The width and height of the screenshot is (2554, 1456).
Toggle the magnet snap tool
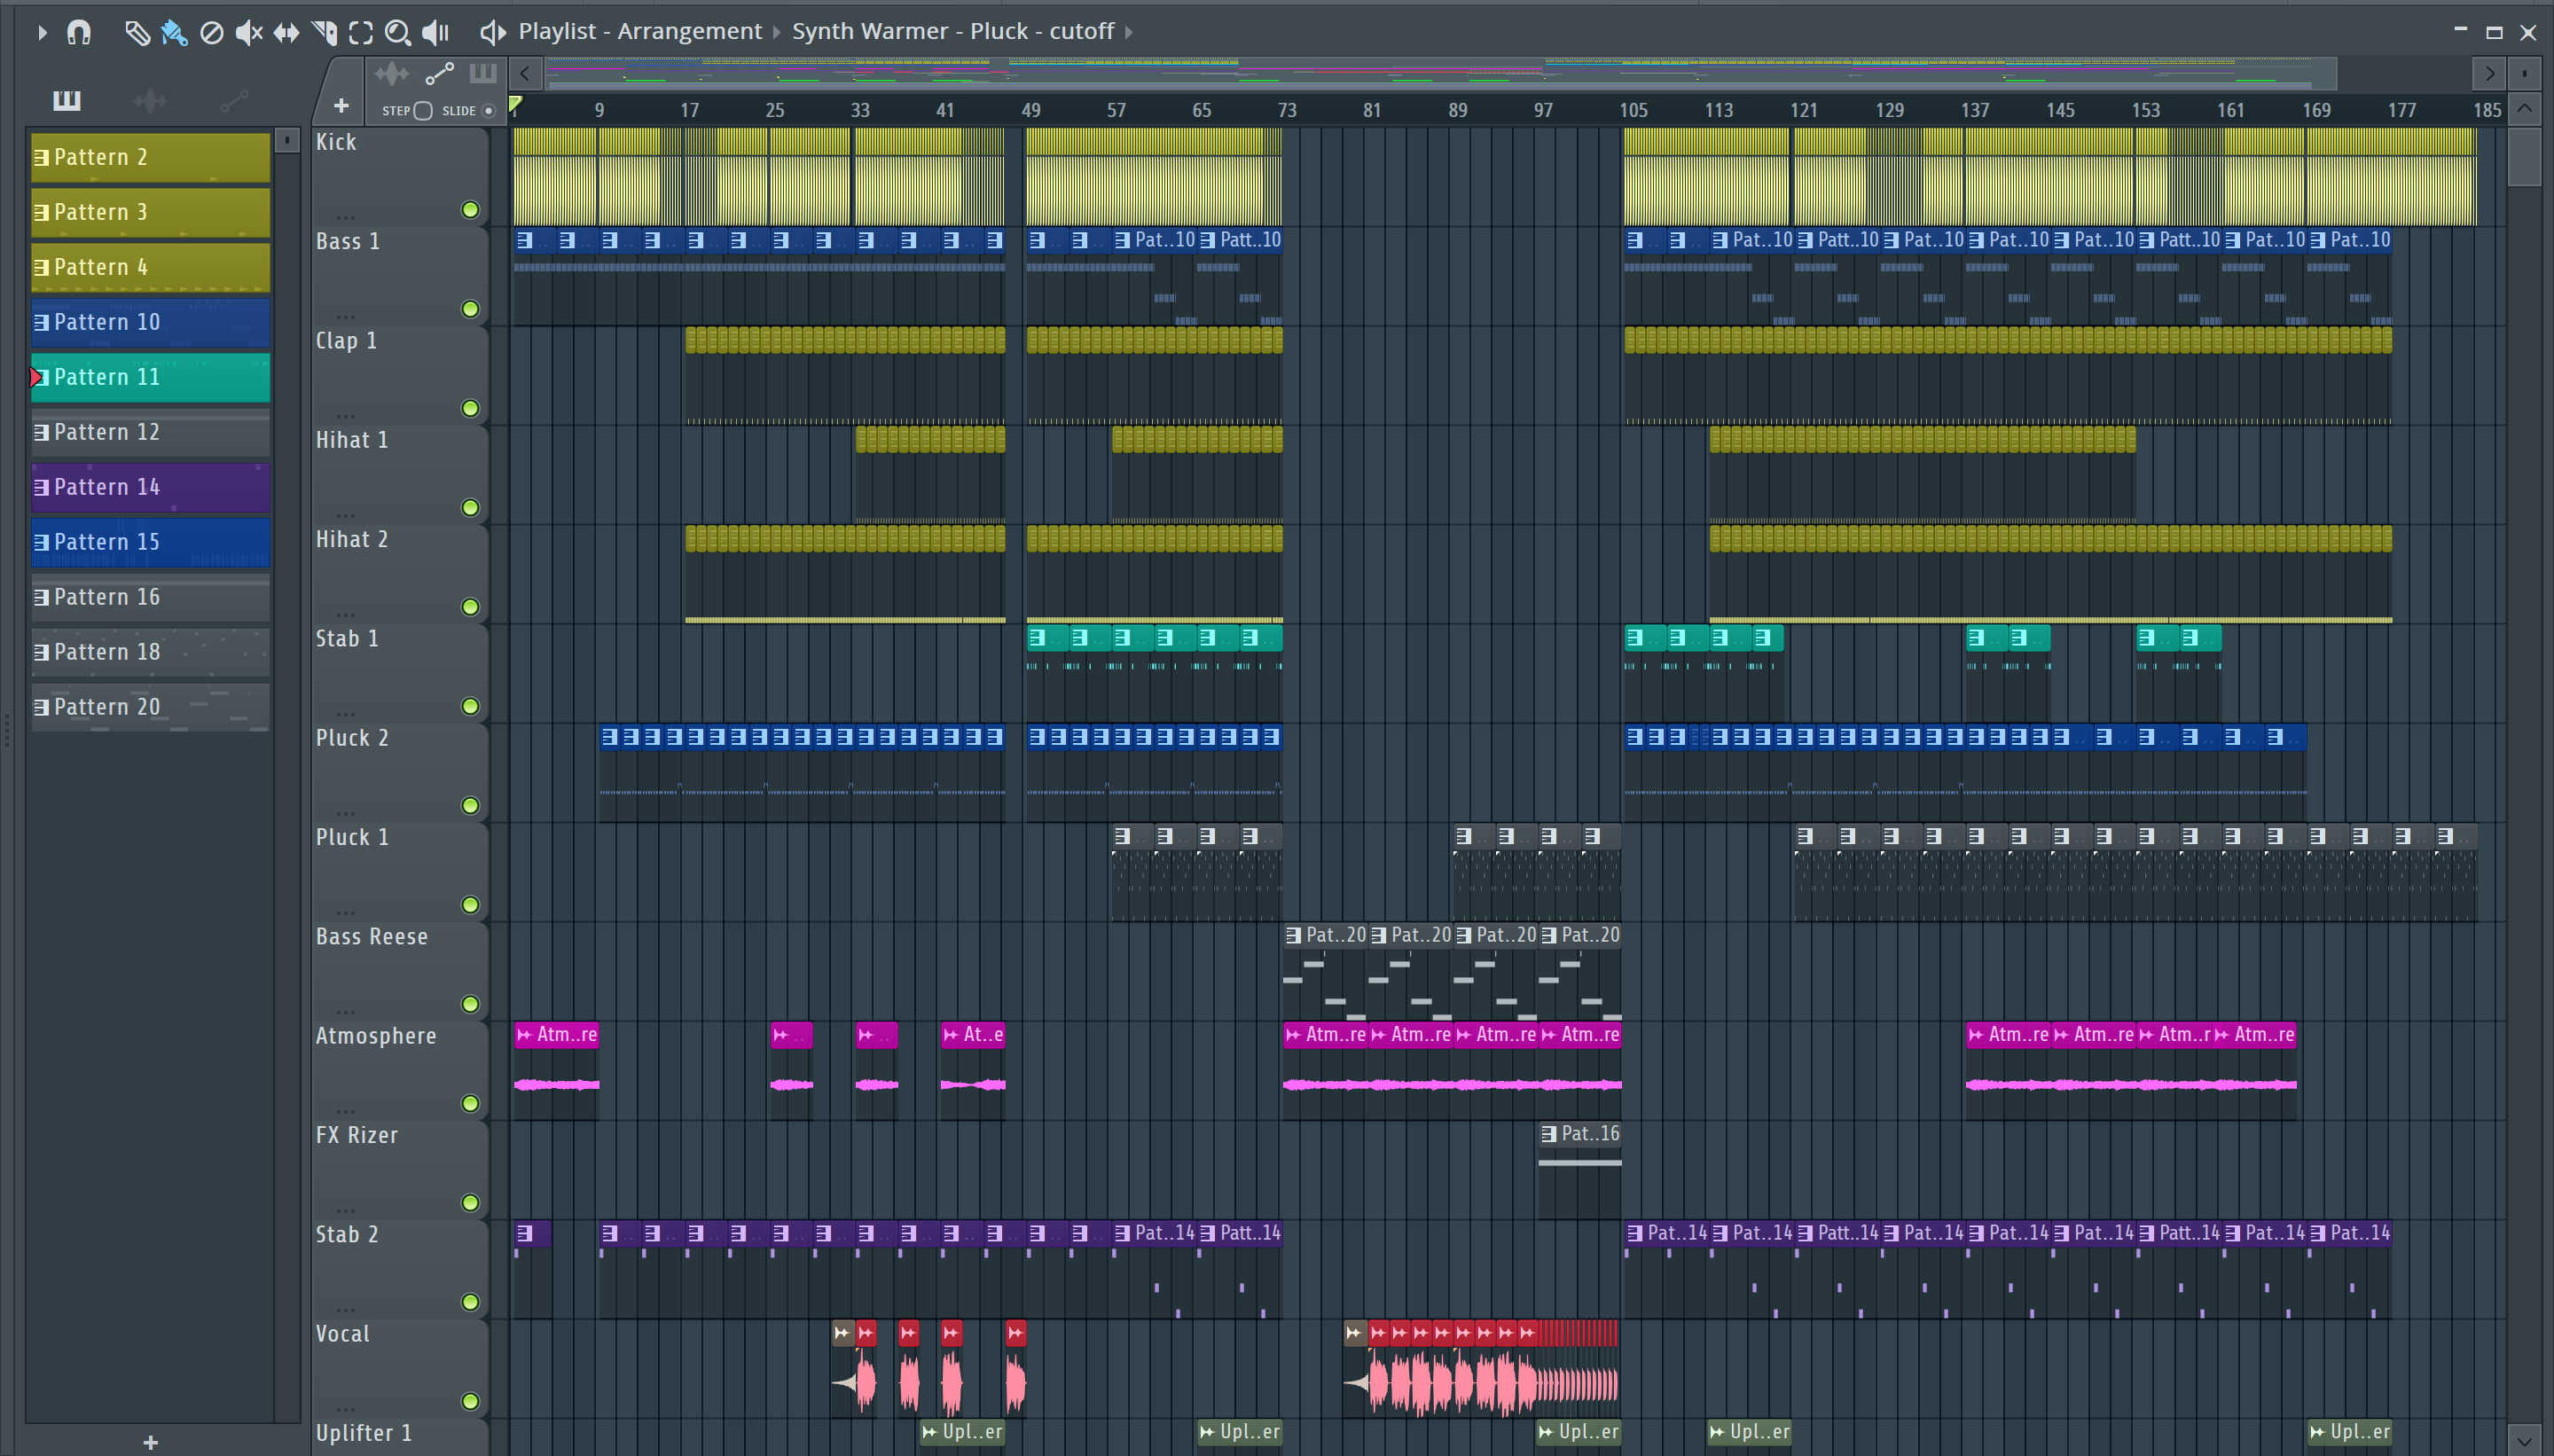(x=79, y=32)
